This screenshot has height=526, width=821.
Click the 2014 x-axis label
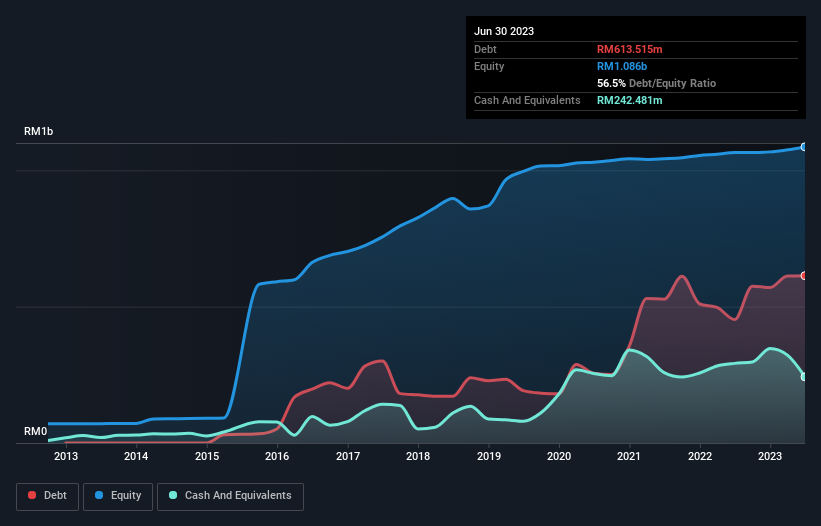coord(136,456)
